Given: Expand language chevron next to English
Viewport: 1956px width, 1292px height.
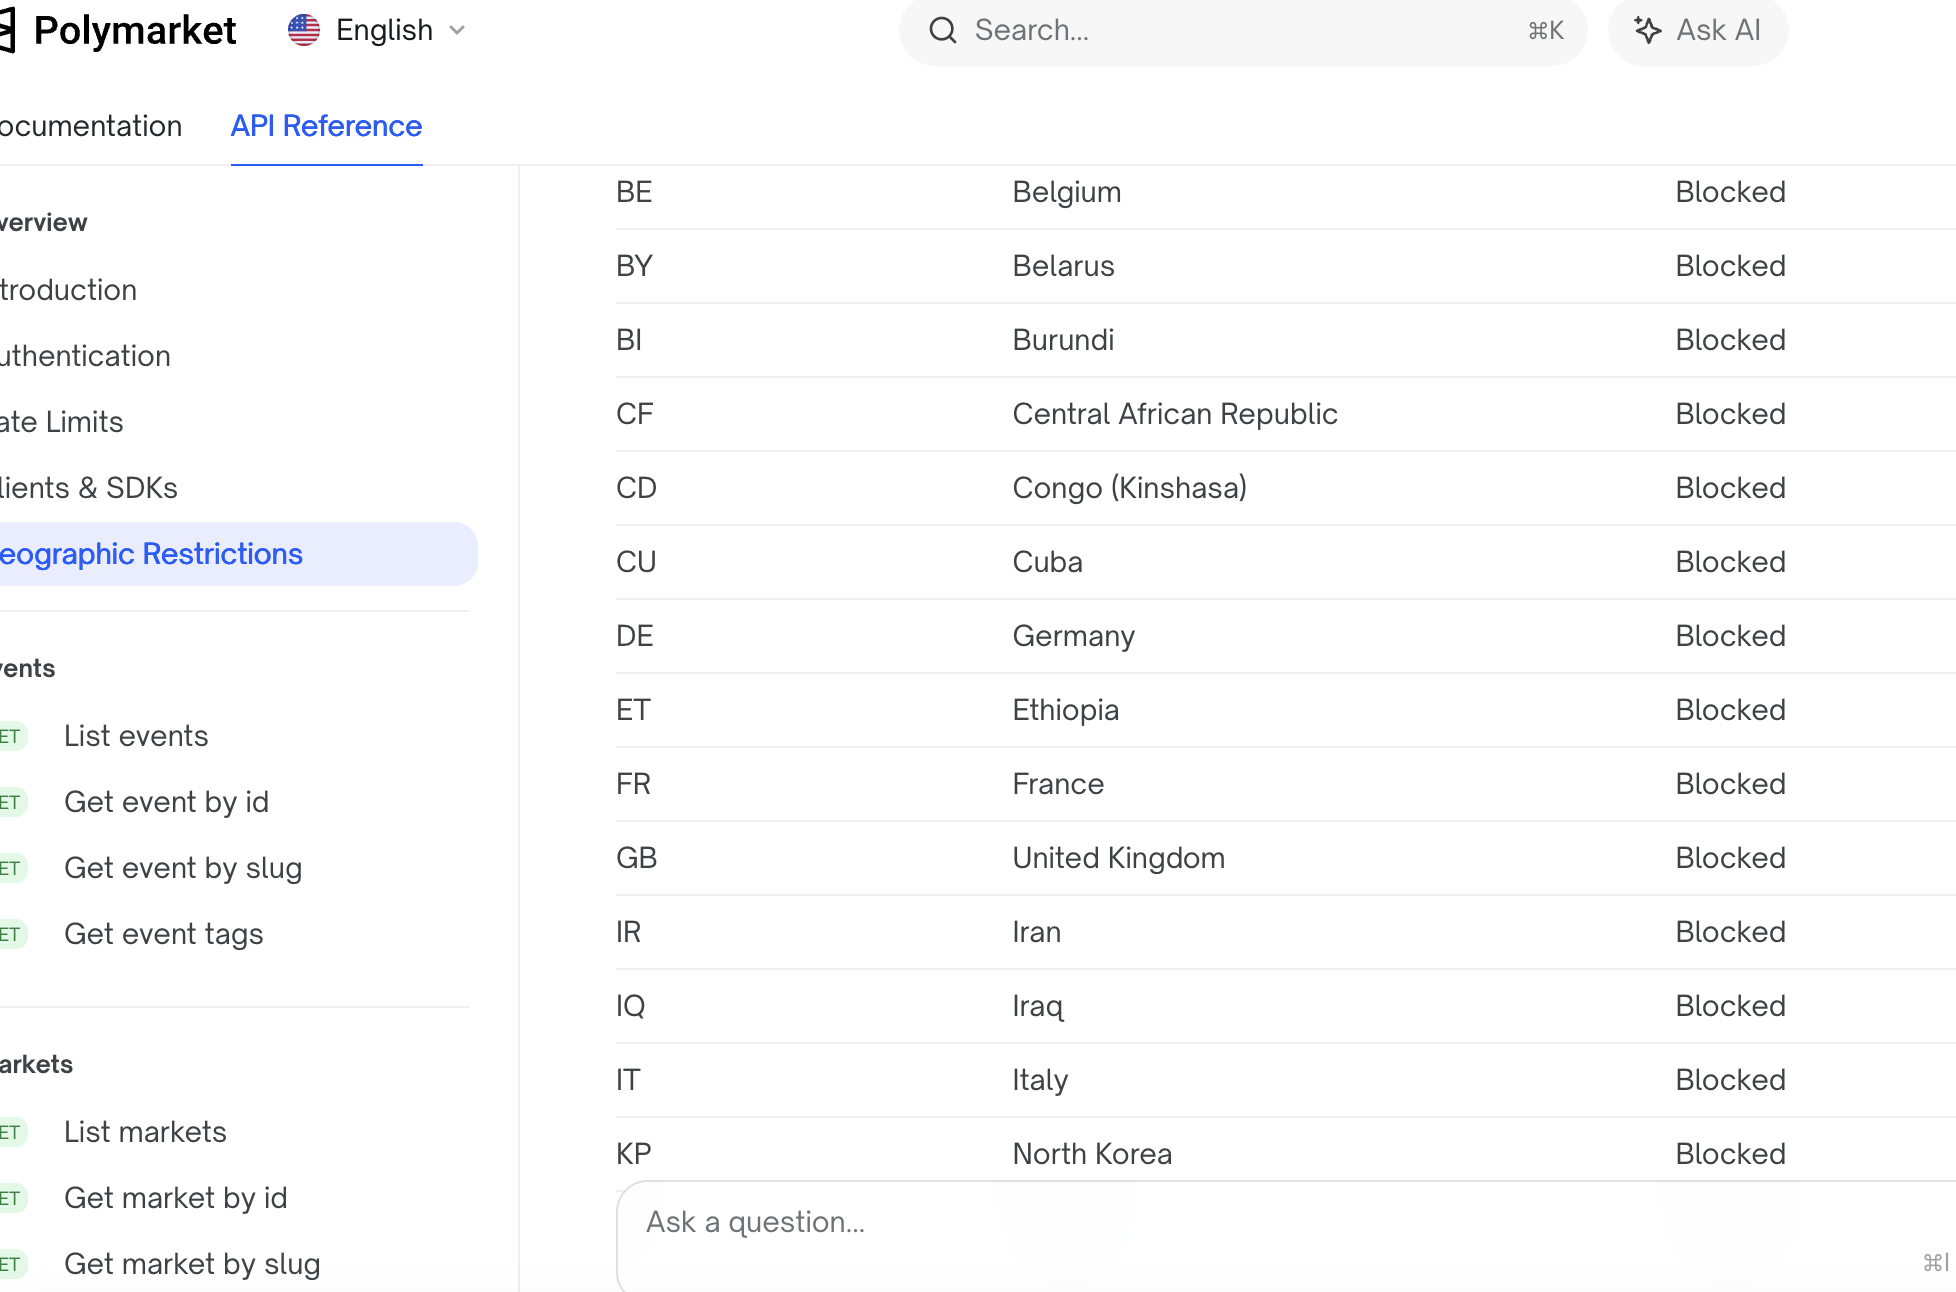Looking at the screenshot, I should pyautogui.click(x=458, y=30).
